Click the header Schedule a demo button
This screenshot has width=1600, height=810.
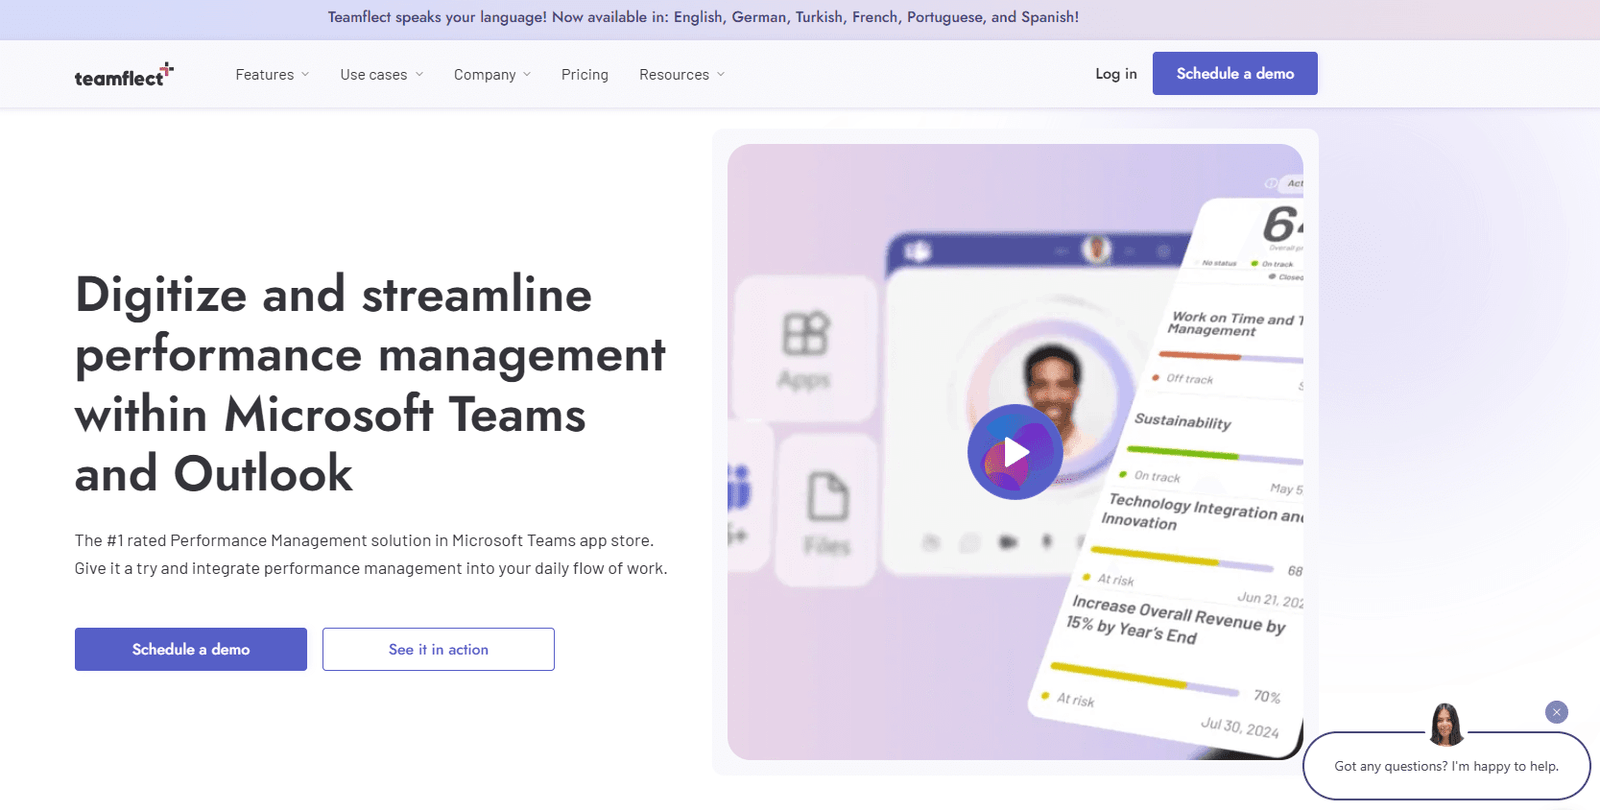tap(1235, 73)
